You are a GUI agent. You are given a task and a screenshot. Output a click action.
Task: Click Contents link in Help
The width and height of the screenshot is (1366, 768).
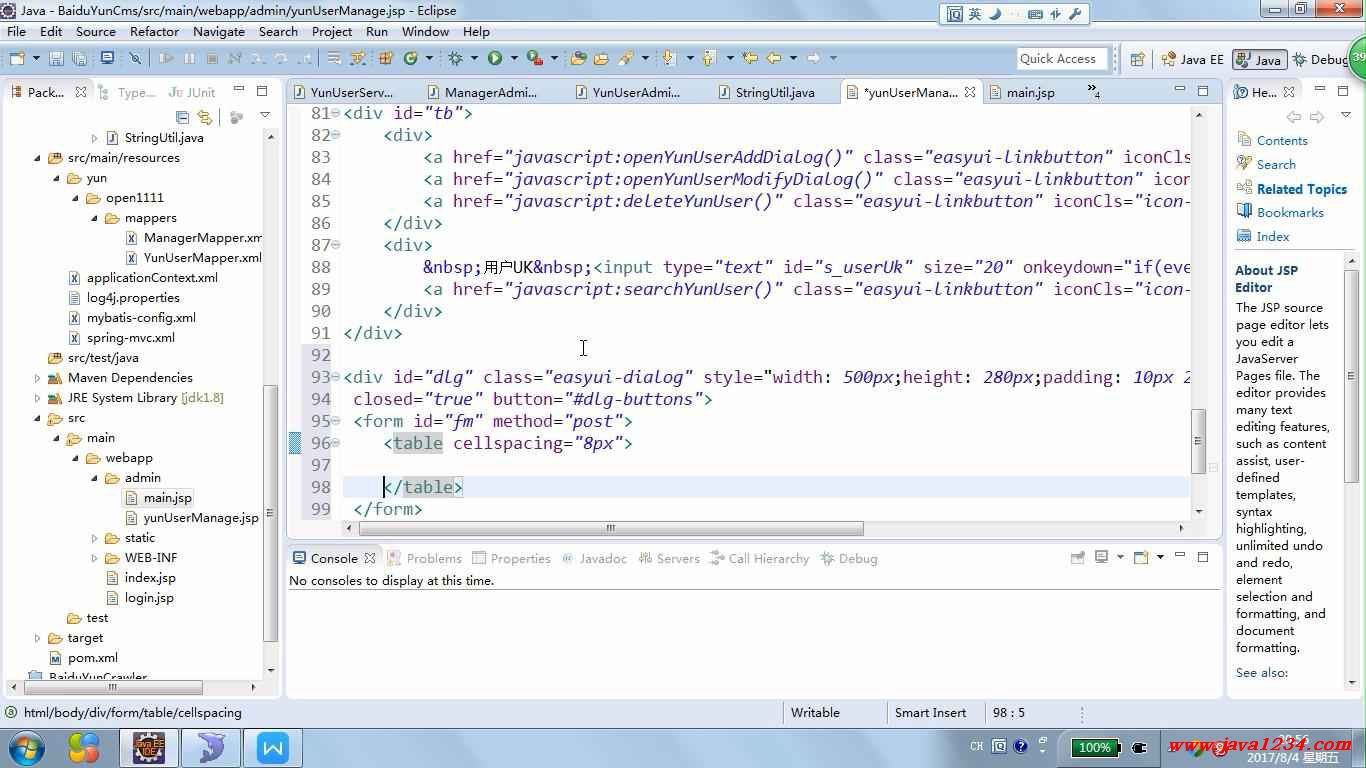[x=1282, y=141]
